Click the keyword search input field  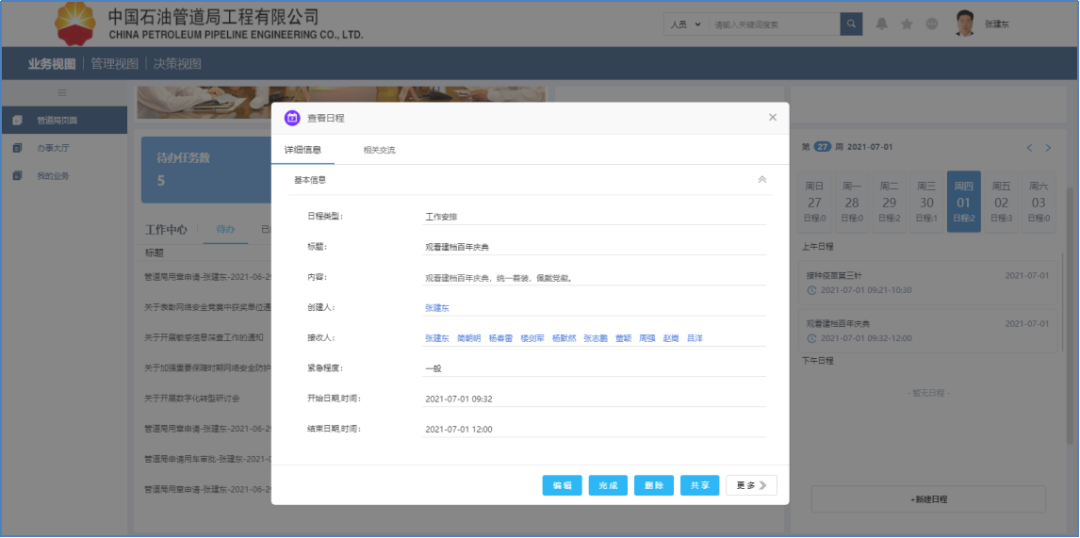pyautogui.click(x=774, y=24)
